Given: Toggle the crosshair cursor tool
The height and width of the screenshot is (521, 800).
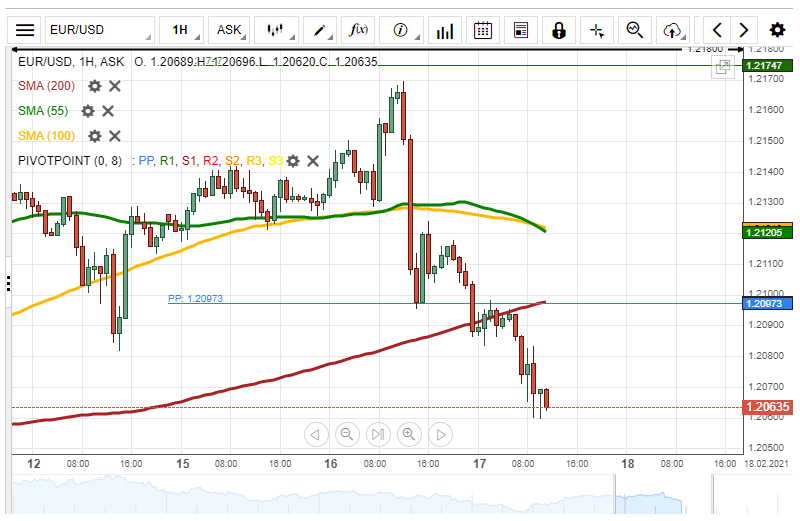Looking at the screenshot, I should tap(597, 30).
